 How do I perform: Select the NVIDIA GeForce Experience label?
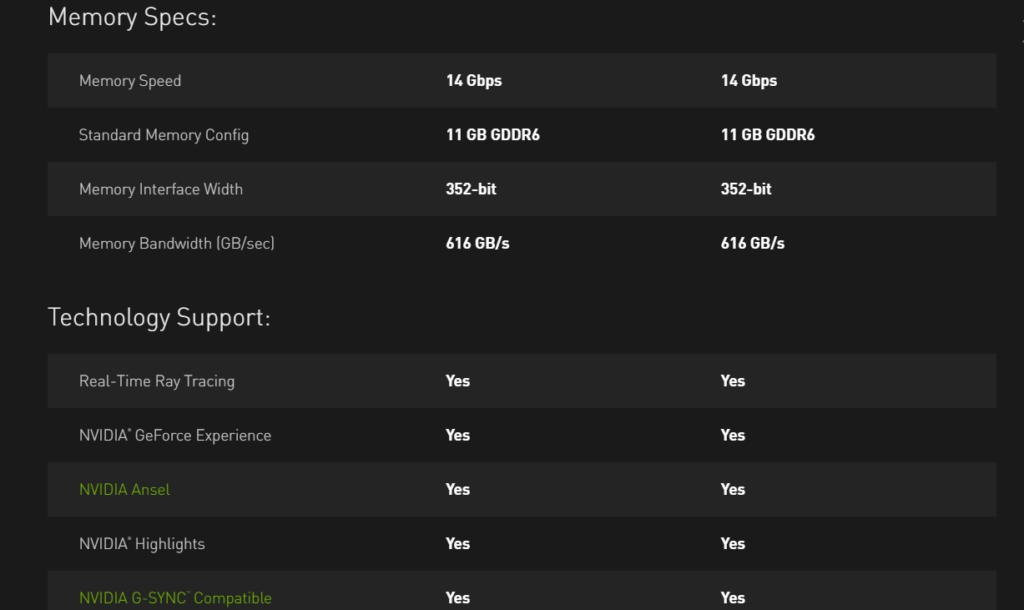tap(175, 436)
